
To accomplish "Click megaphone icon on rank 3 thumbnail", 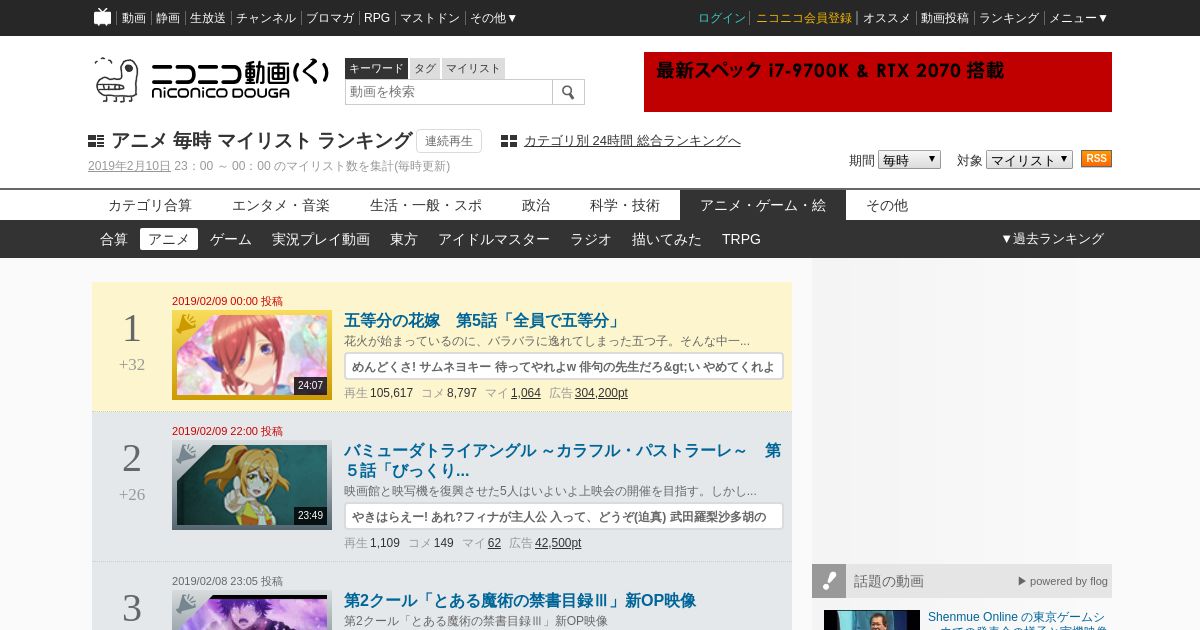I will point(186,603).
